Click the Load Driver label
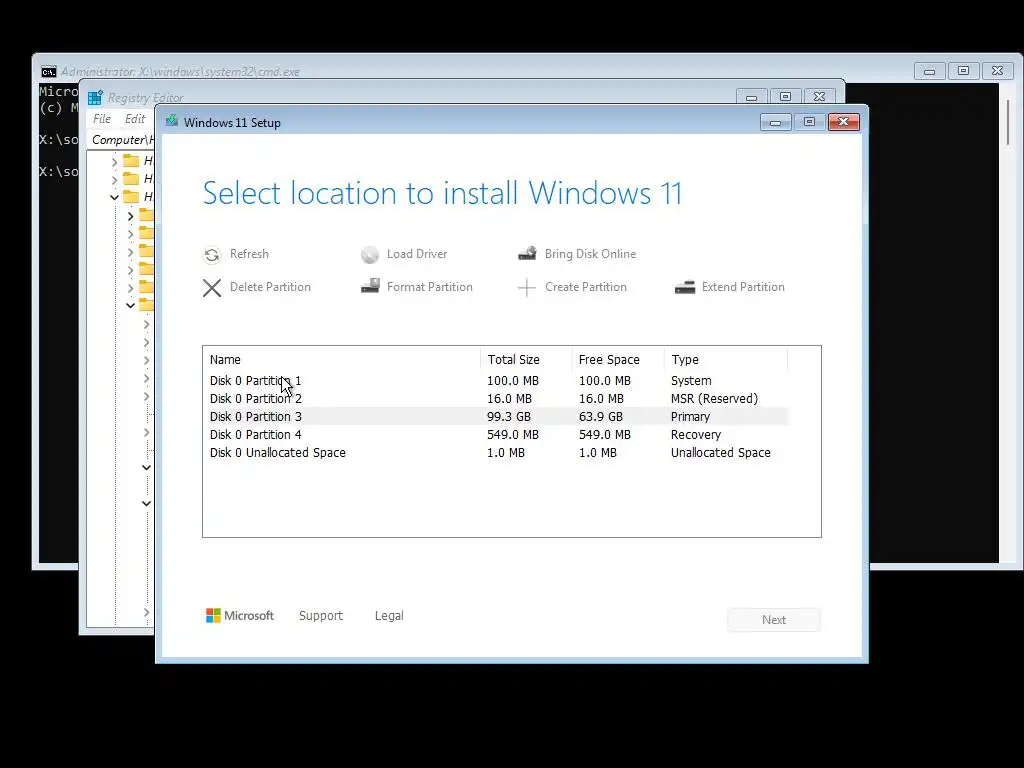Image resolution: width=1024 pixels, height=768 pixels. pos(417,254)
